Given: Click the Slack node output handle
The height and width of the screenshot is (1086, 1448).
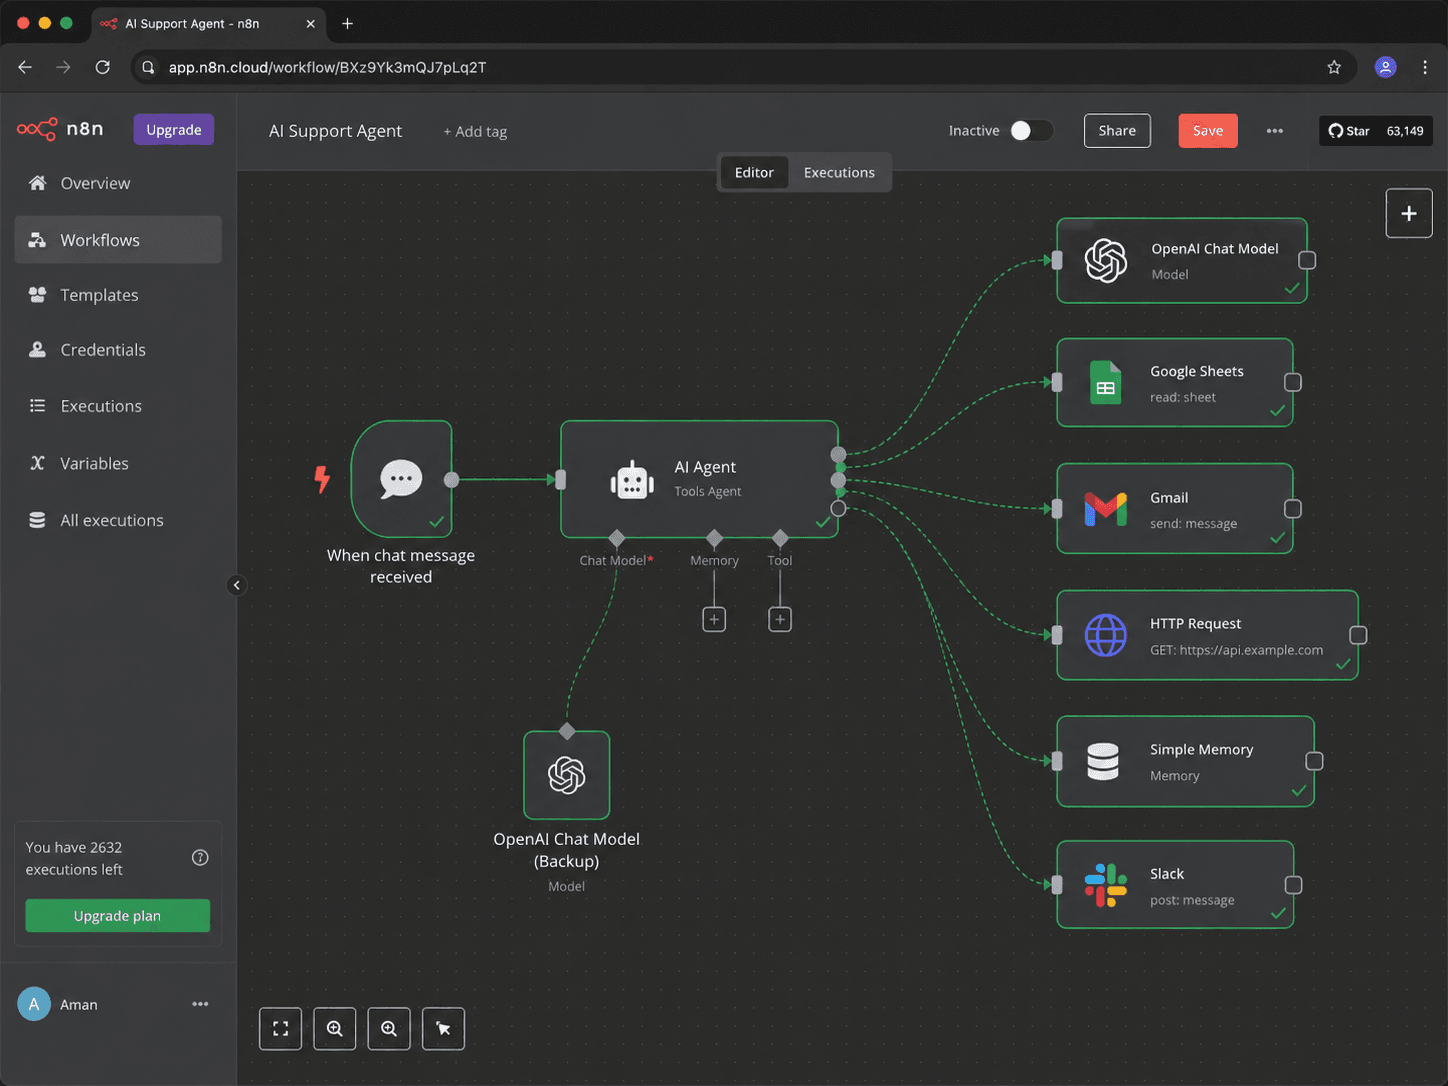Looking at the screenshot, I should pos(1293,885).
